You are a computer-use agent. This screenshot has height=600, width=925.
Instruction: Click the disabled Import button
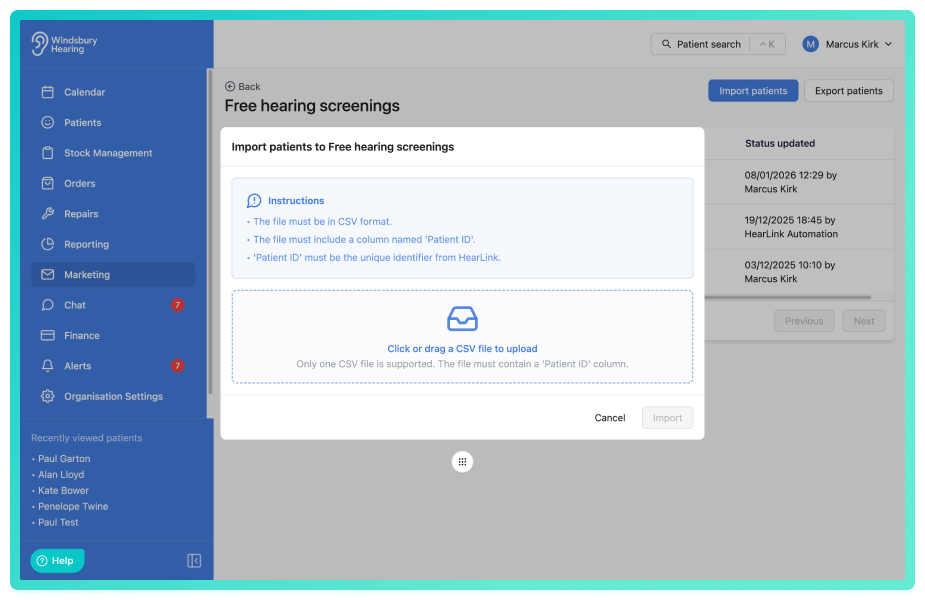click(667, 418)
